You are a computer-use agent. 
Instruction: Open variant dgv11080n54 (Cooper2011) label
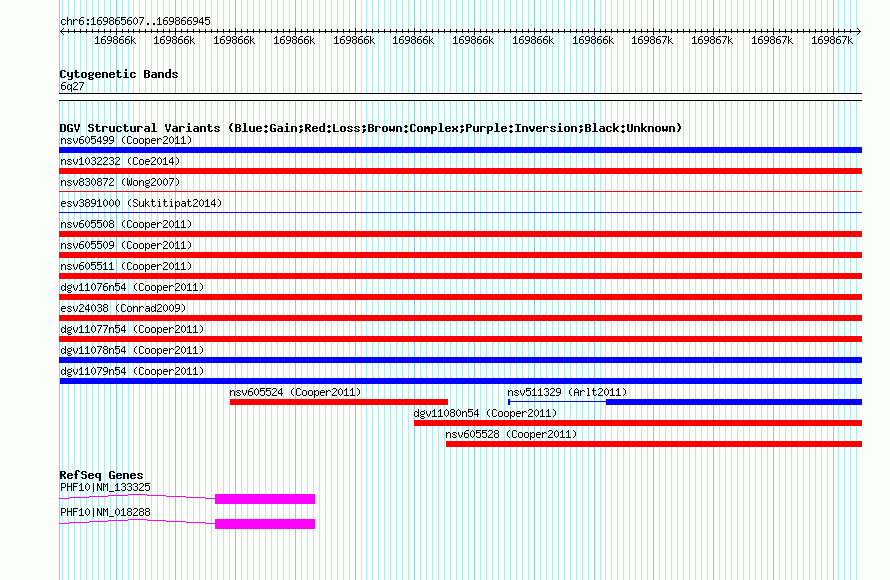[485, 413]
